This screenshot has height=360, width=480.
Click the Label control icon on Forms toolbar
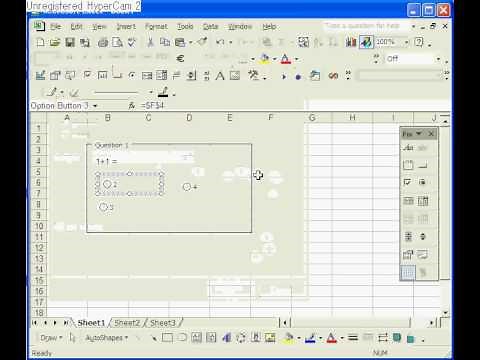coord(408,148)
